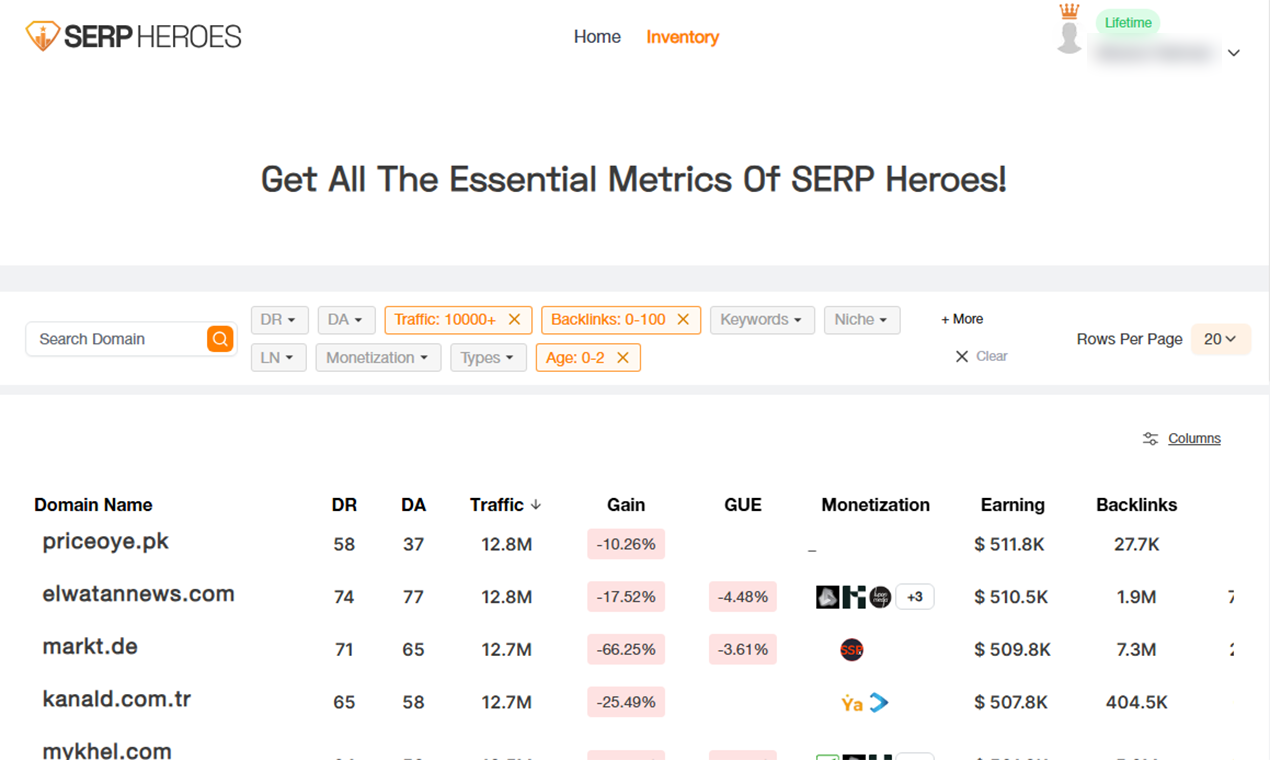The height and width of the screenshot is (760, 1270).
Task: Open the priceoye.pk domain
Action: [x=105, y=542]
